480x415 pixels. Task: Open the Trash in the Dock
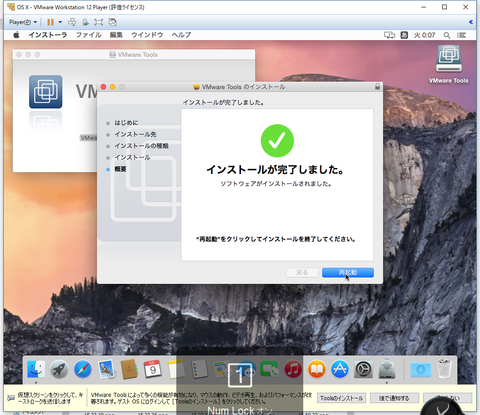444,369
